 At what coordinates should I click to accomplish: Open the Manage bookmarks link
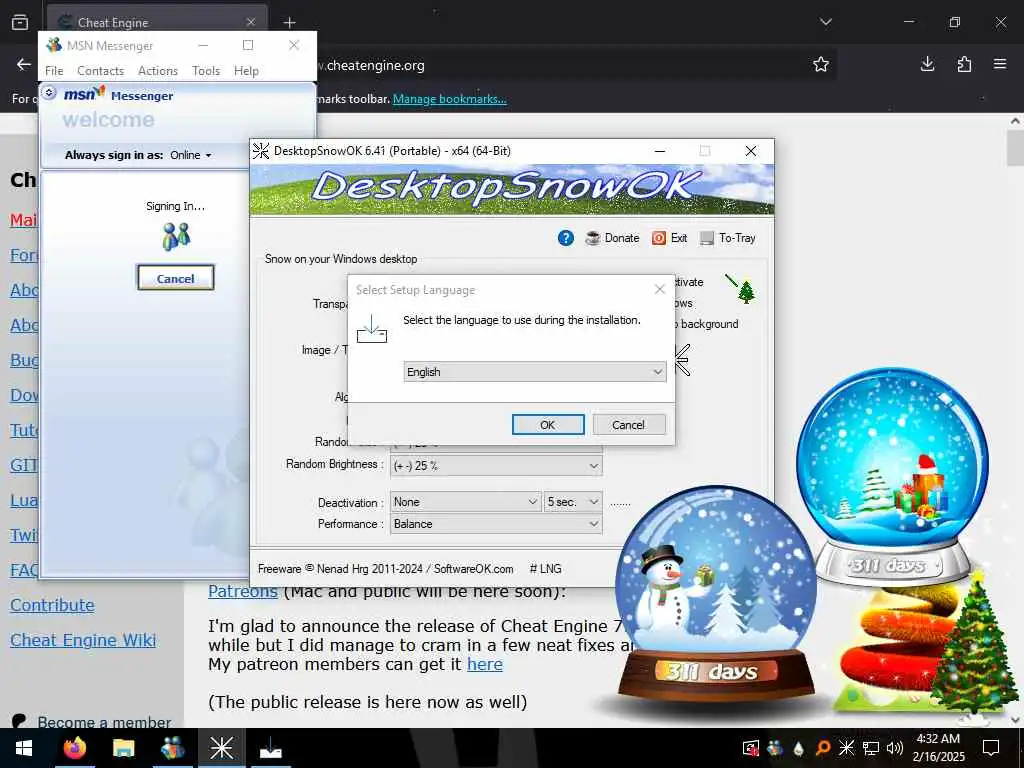[x=449, y=99]
